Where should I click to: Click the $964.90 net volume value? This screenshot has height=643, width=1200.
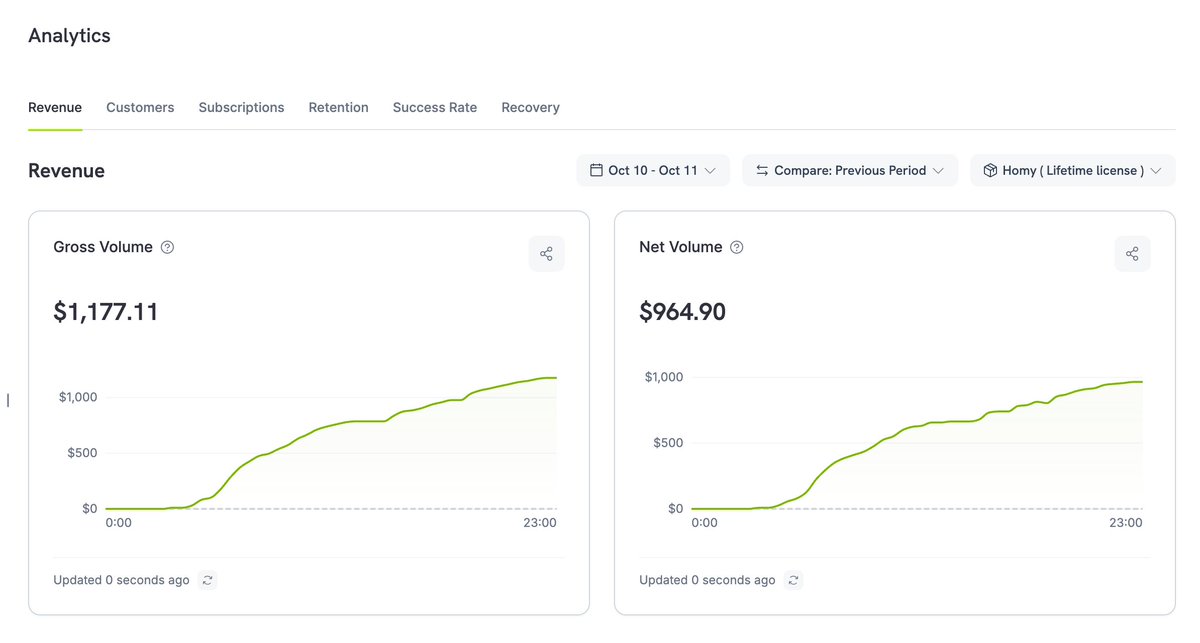click(x=682, y=312)
